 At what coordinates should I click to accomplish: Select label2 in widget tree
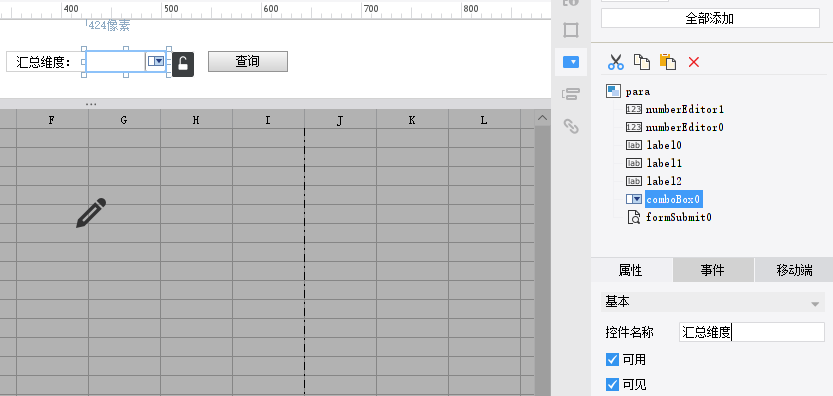click(x=664, y=181)
